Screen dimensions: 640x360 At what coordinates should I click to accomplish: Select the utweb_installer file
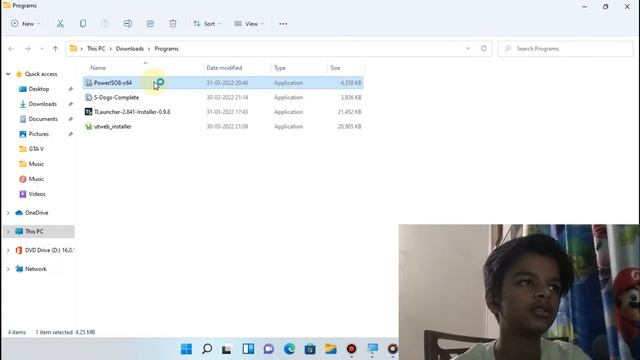tap(223, 127)
